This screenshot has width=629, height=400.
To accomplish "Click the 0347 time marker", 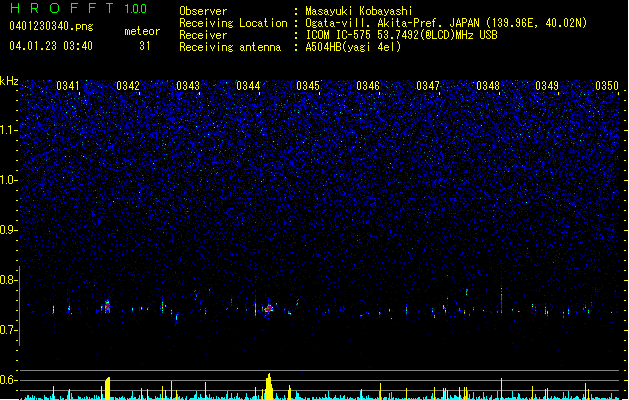I will pos(428,86).
